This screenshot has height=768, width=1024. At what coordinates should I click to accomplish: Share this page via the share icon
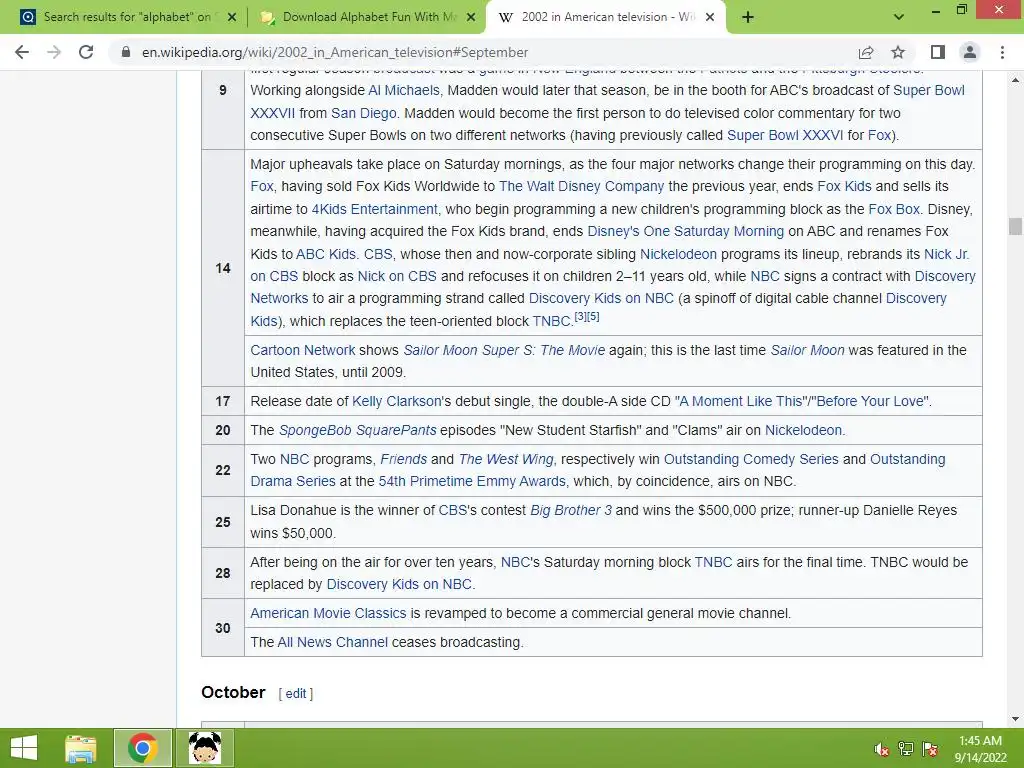[866, 52]
